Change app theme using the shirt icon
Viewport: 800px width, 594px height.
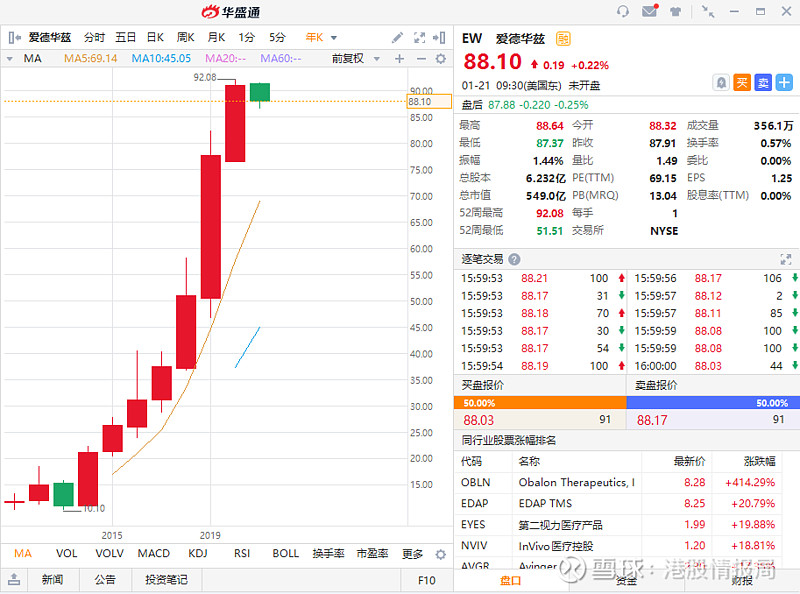coord(677,11)
